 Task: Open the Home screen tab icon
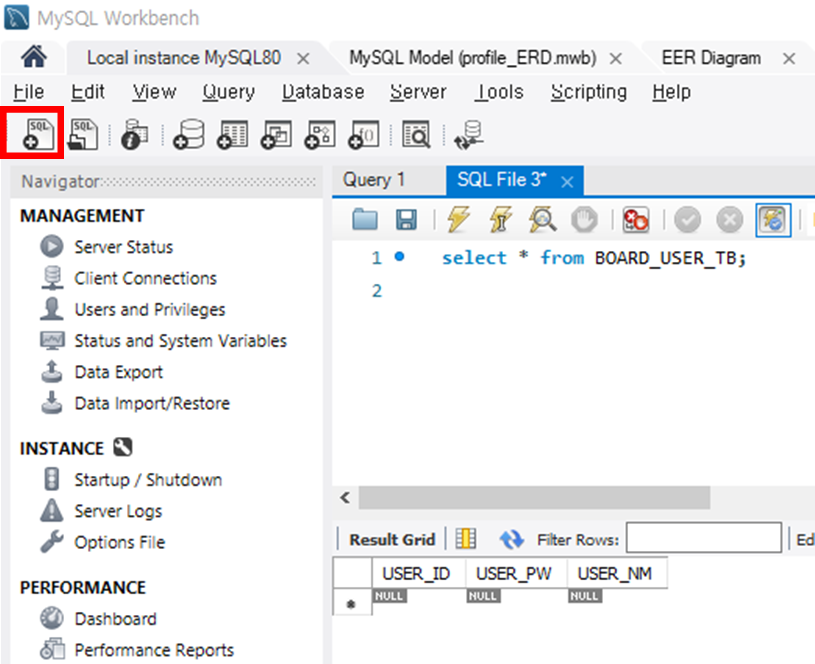34,57
